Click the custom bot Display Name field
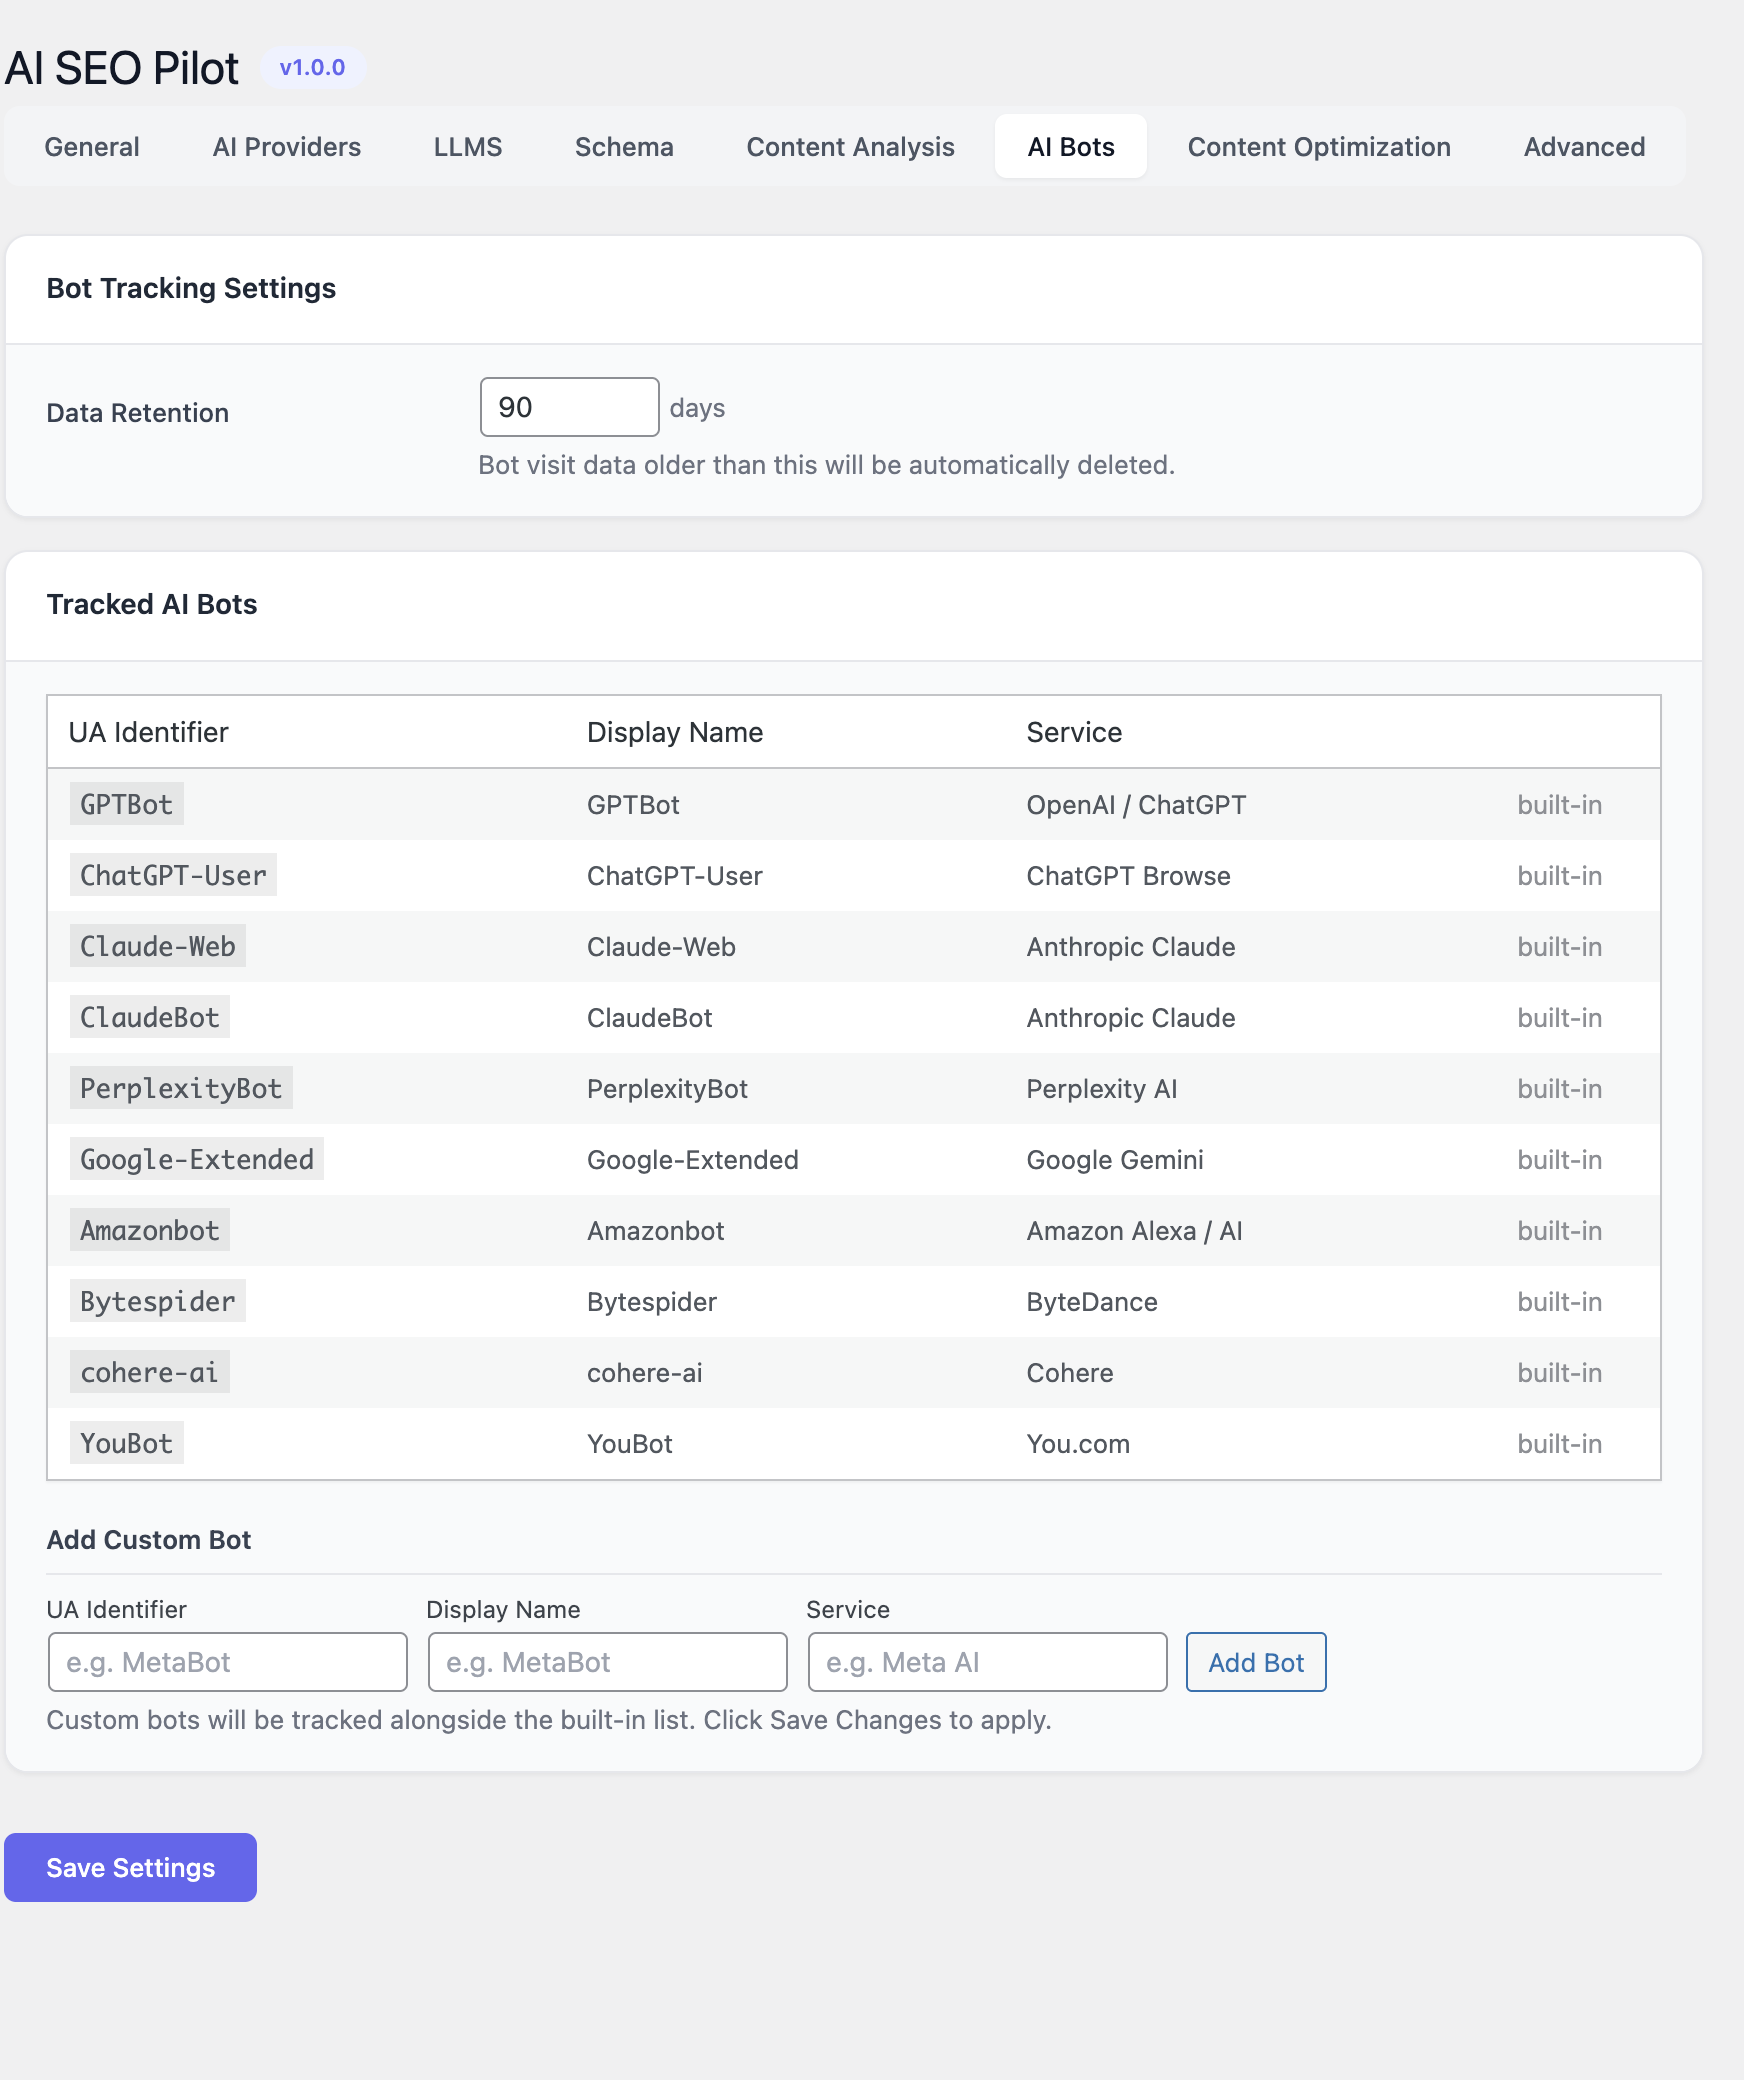 pos(607,1662)
